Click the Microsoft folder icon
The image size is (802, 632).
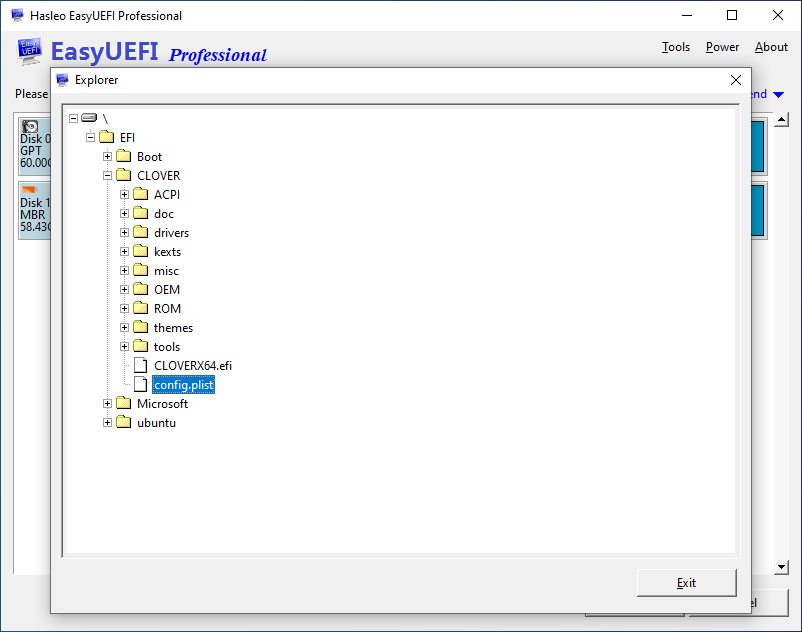[x=123, y=403]
